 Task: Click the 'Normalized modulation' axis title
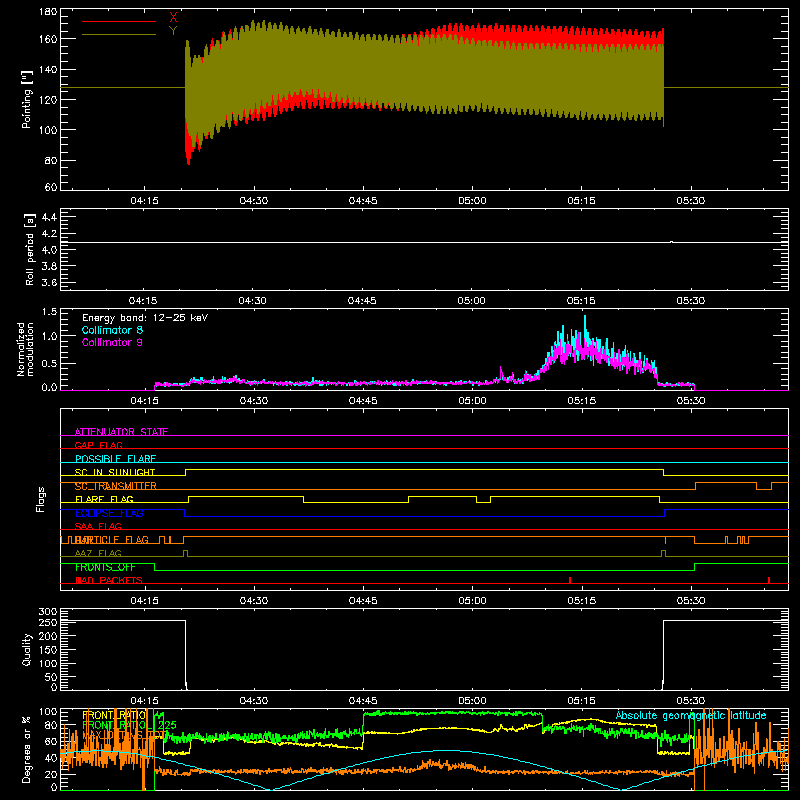coord(25,349)
